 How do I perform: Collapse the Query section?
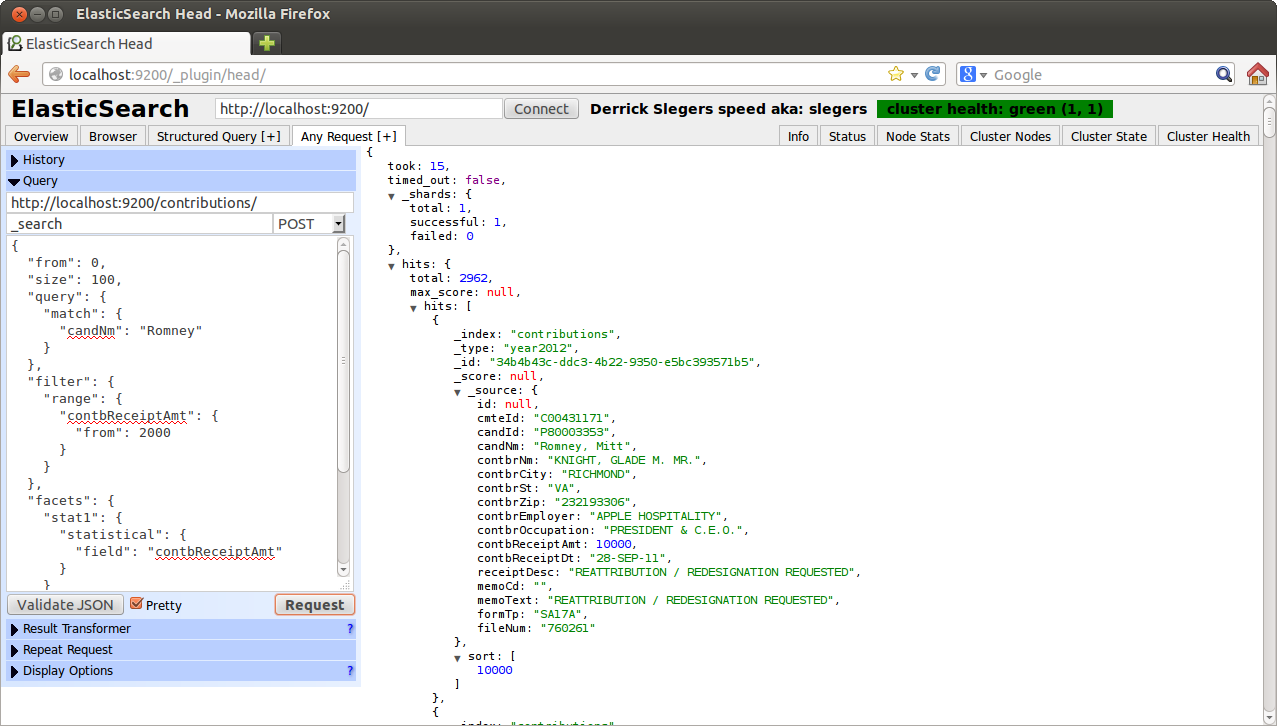click(13, 181)
